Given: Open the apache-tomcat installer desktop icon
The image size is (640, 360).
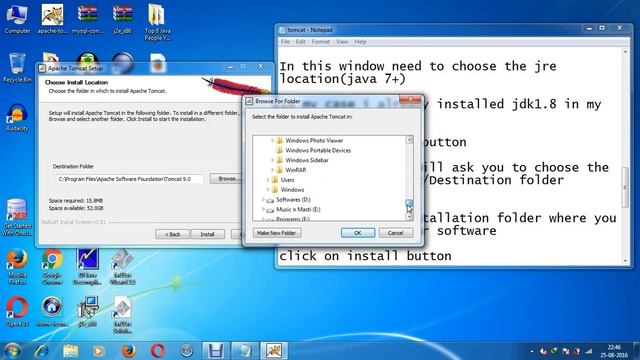Looking at the screenshot, I should (52, 20).
